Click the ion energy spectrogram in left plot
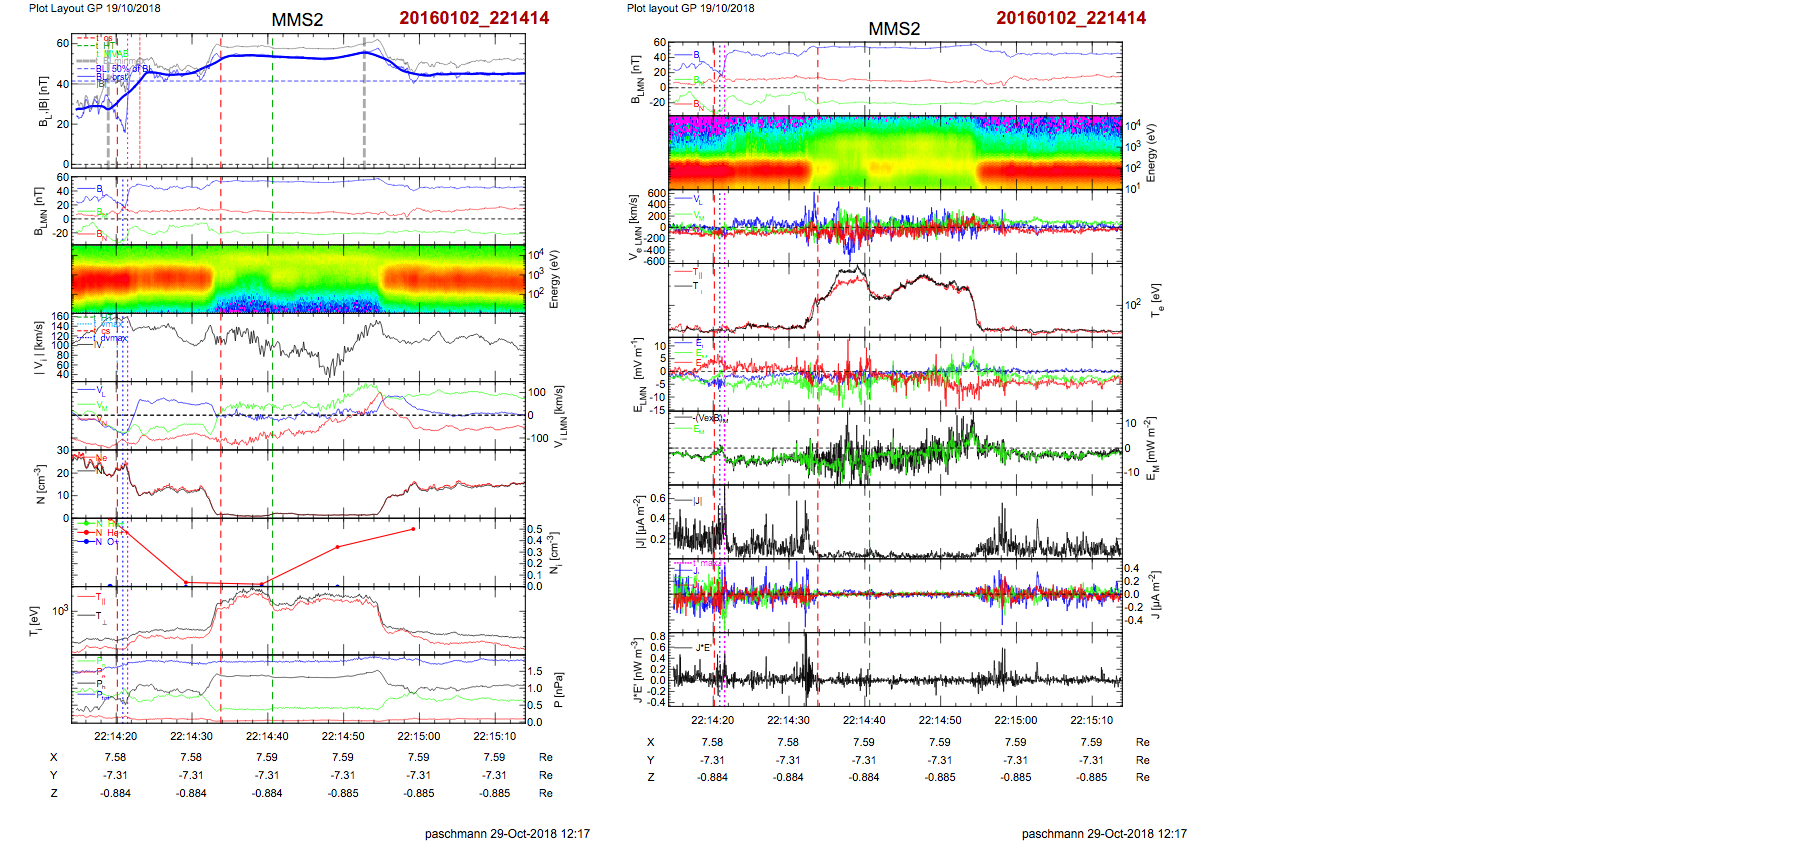This screenshot has width=1804, height=841. point(298,278)
